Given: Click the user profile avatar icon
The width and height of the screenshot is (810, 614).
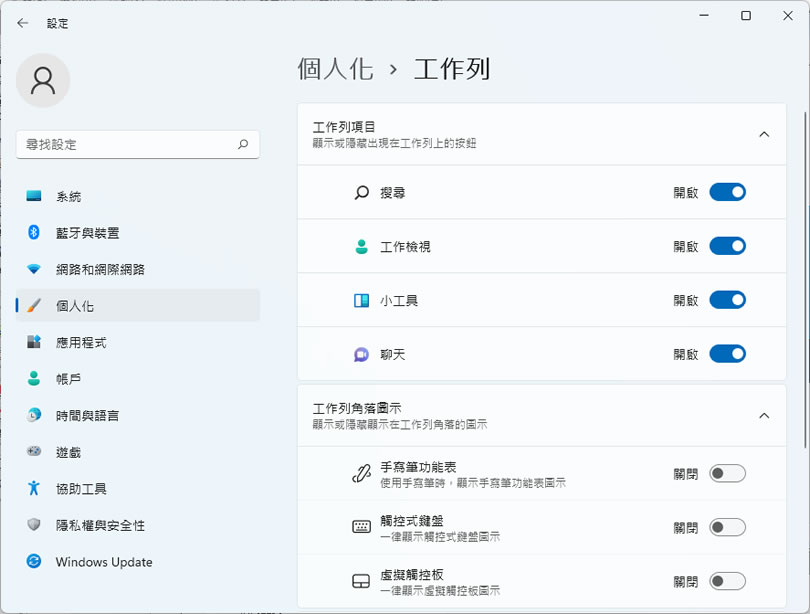Looking at the screenshot, I should pos(43,80).
